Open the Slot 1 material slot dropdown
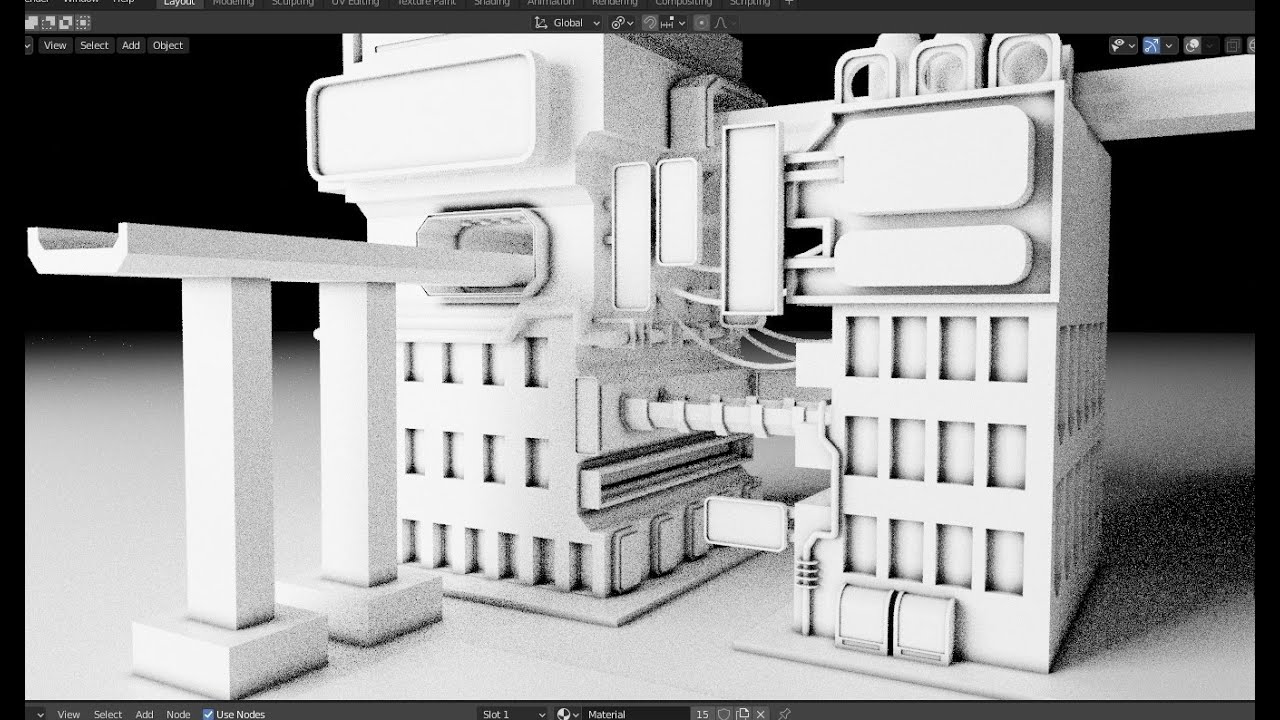Screen dimensions: 1280x720 coord(513,714)
